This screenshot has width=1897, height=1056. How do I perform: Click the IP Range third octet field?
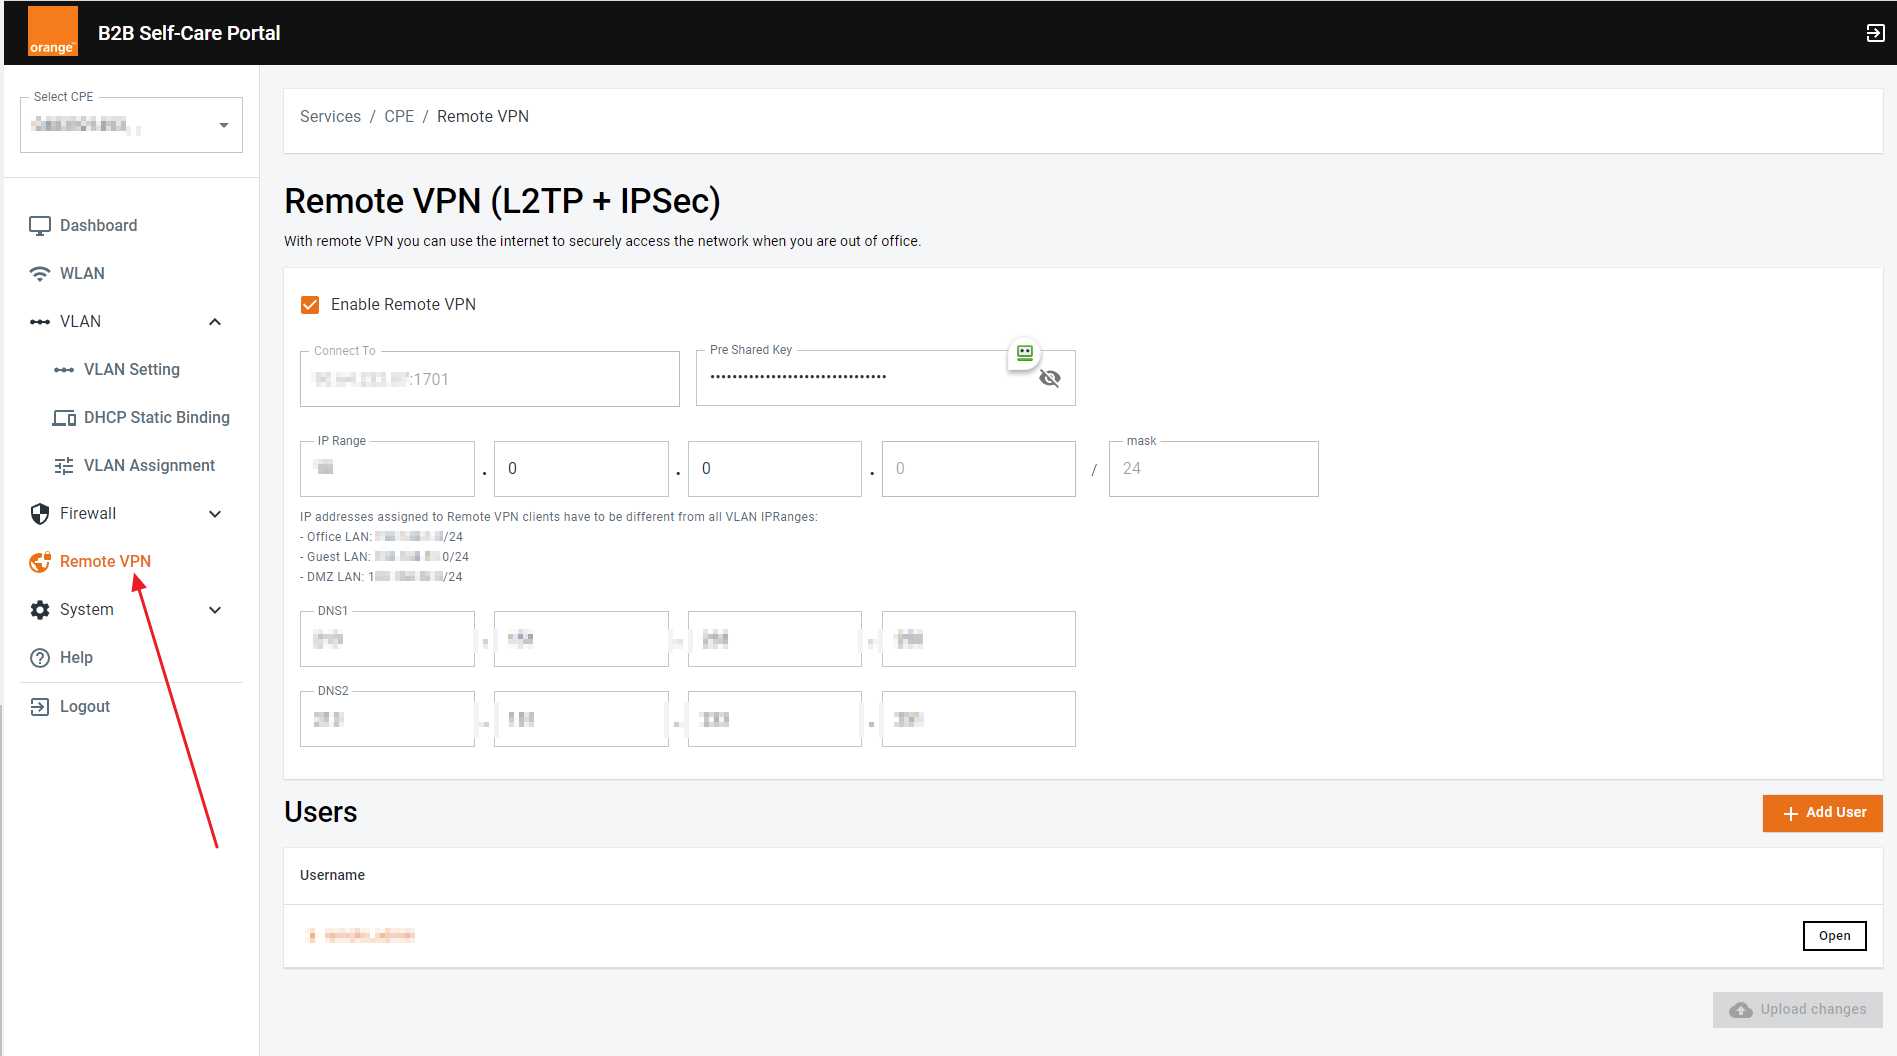coord(775,469)
